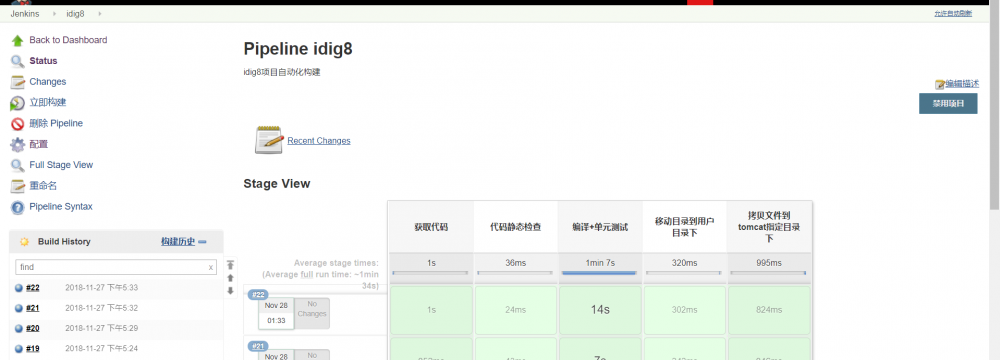Click the 24ms stage cell for build #22
The height and width of the screenshot is (360, 1000).
click(x=516, y=310)
